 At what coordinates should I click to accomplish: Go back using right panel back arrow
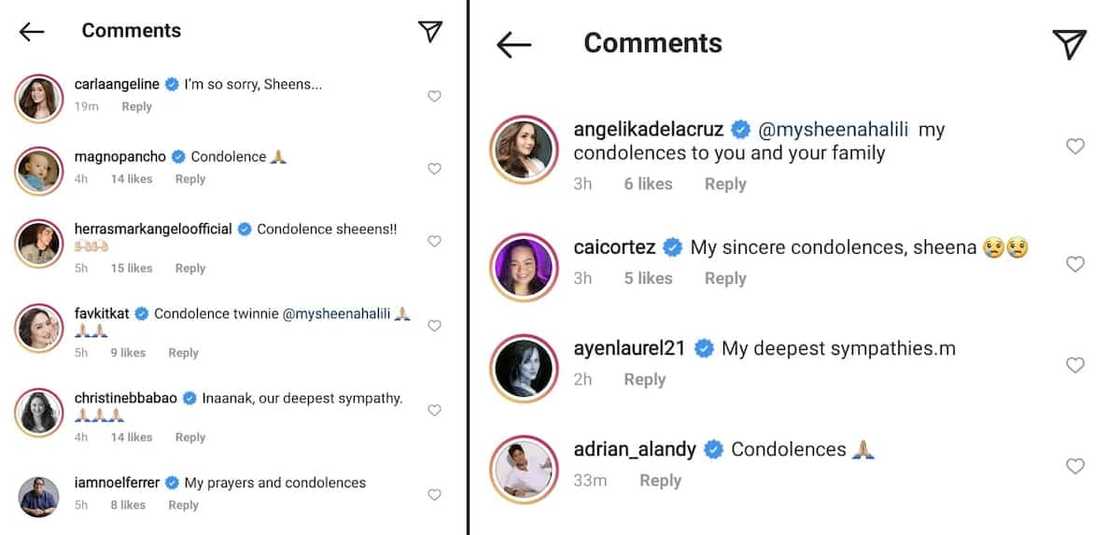(514, 44)
